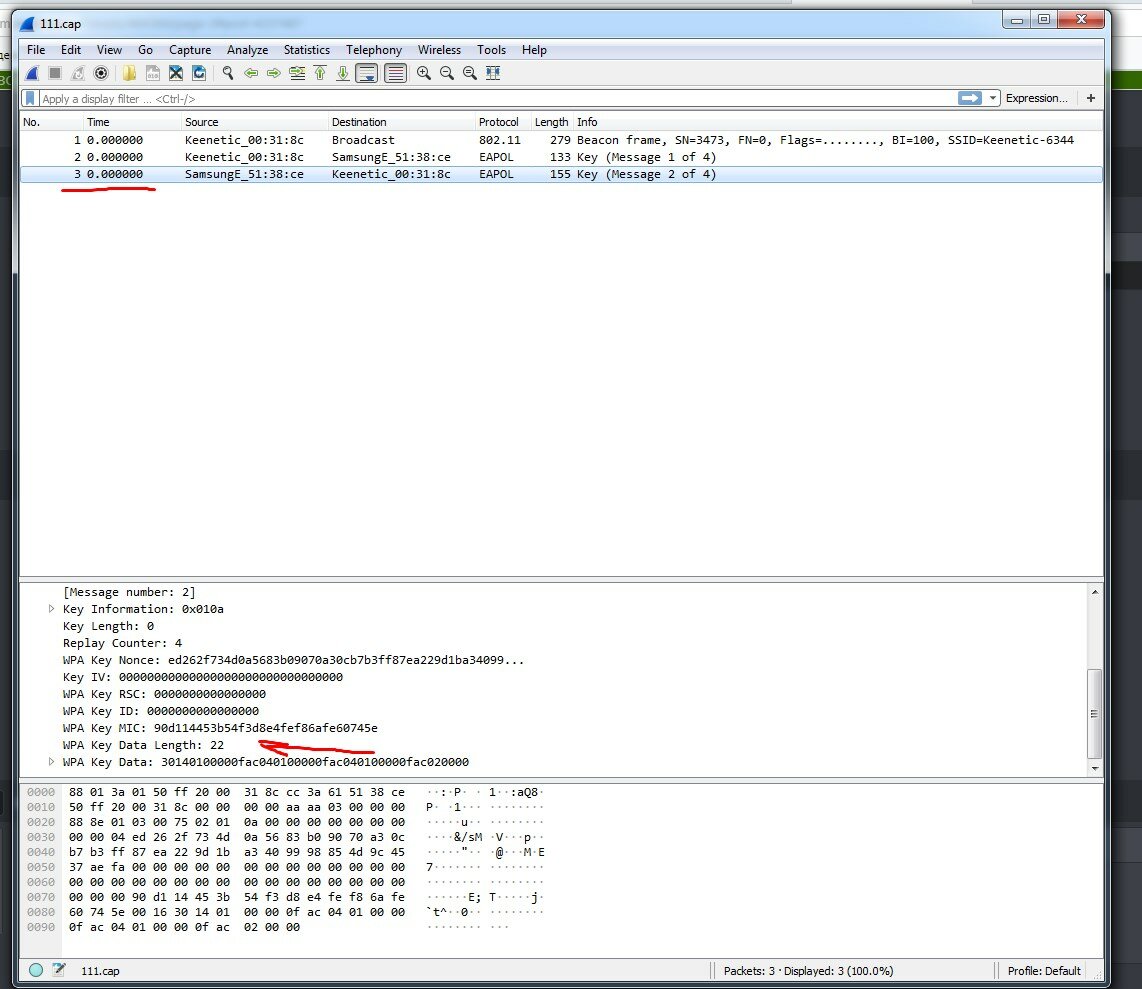The width and height of the screenshot is (1142, 989).
Task: Toggle packet colorization button
Action: (396, 73)
